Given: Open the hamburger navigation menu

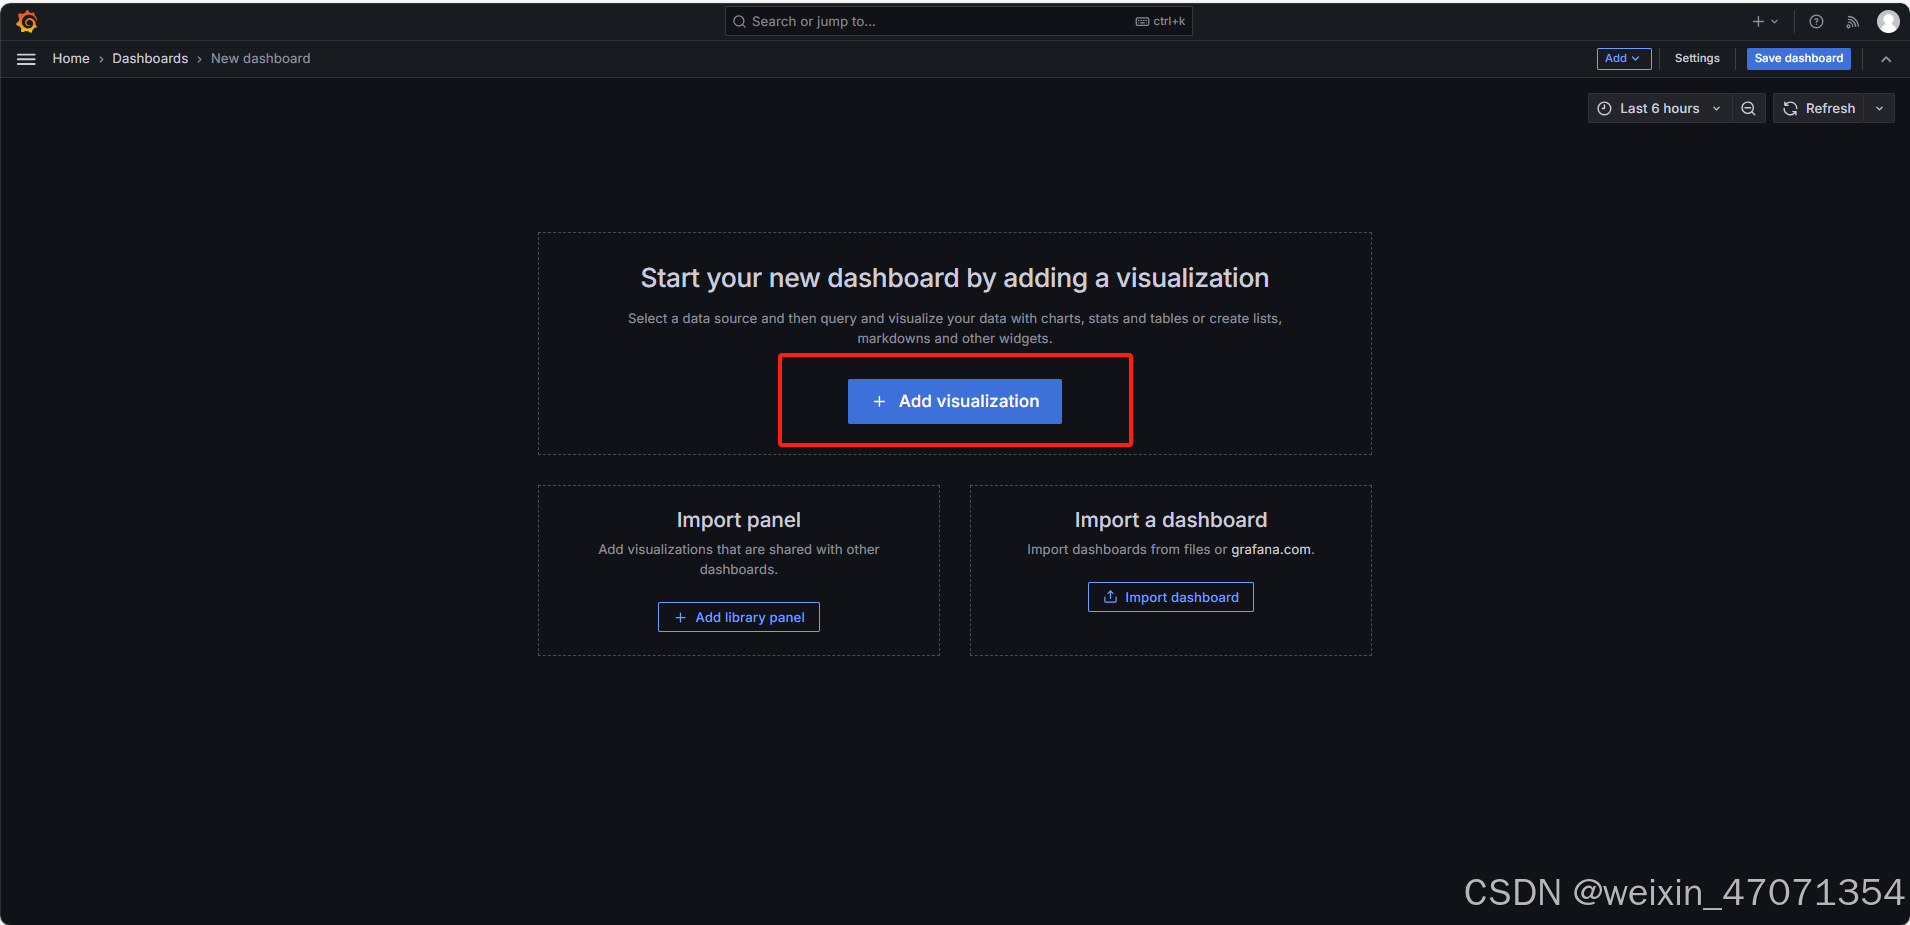Looking at the screenshot, I should pos(26,58).
